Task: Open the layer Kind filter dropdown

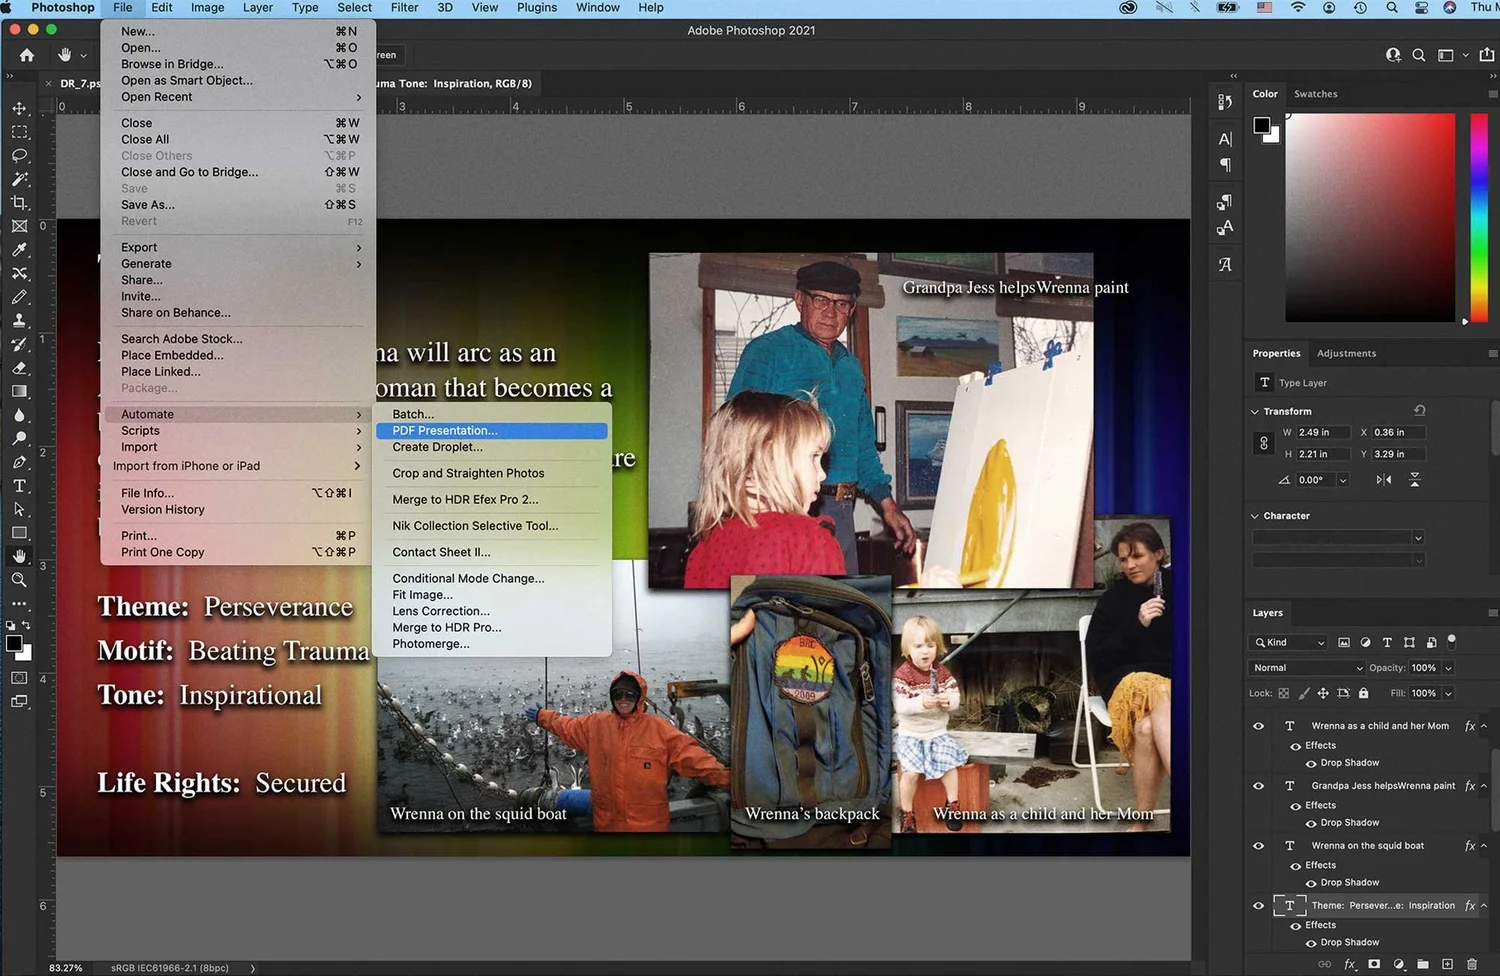Action: pyautogui.click(x=1289, y=643)
